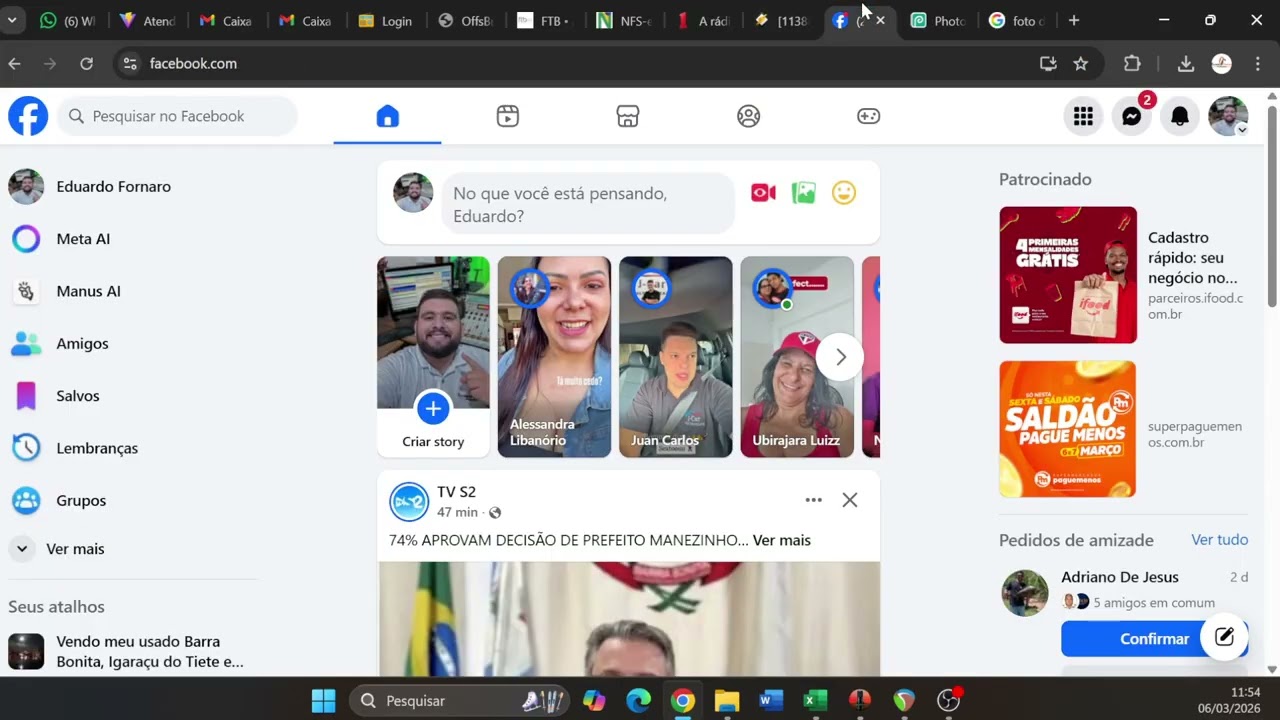This screenshot has height=720, width=1280.
Task: Open Adriano De Jesus profile
Action: tap(1120, 577)
